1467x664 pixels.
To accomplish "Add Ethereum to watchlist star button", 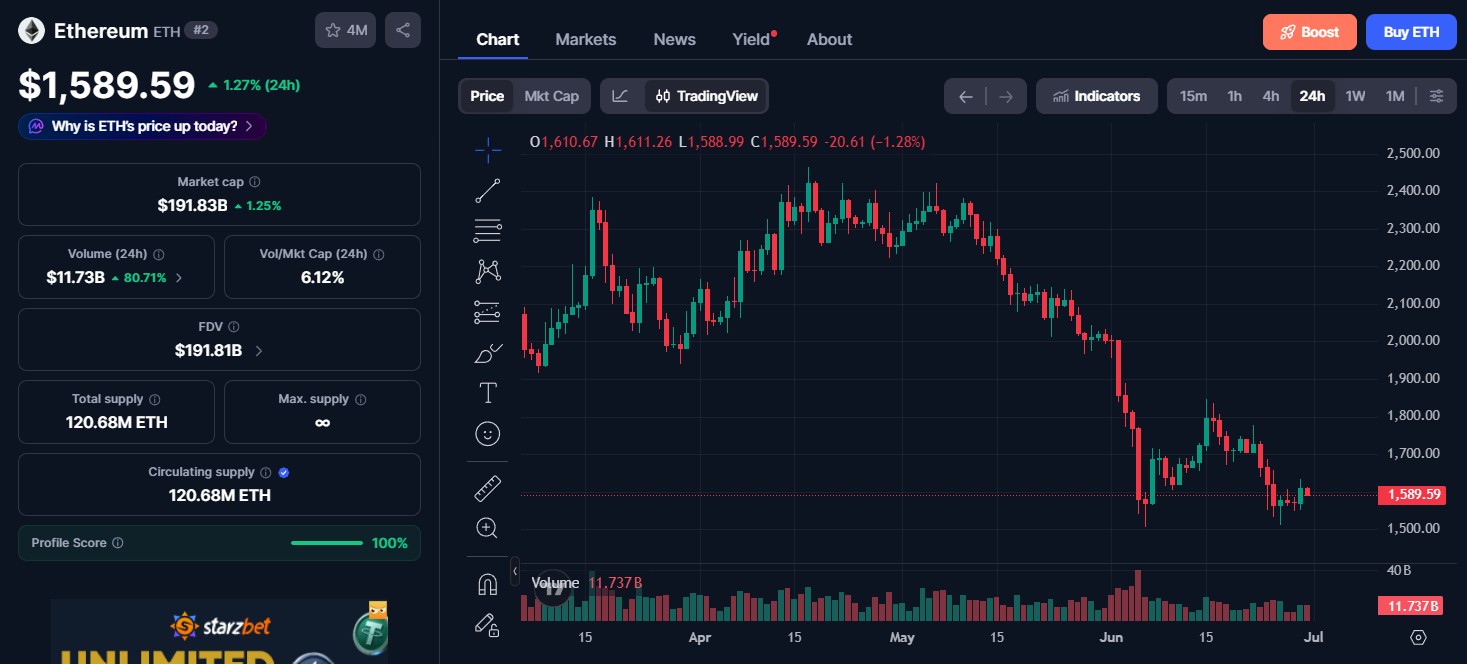I will [345, 30].
